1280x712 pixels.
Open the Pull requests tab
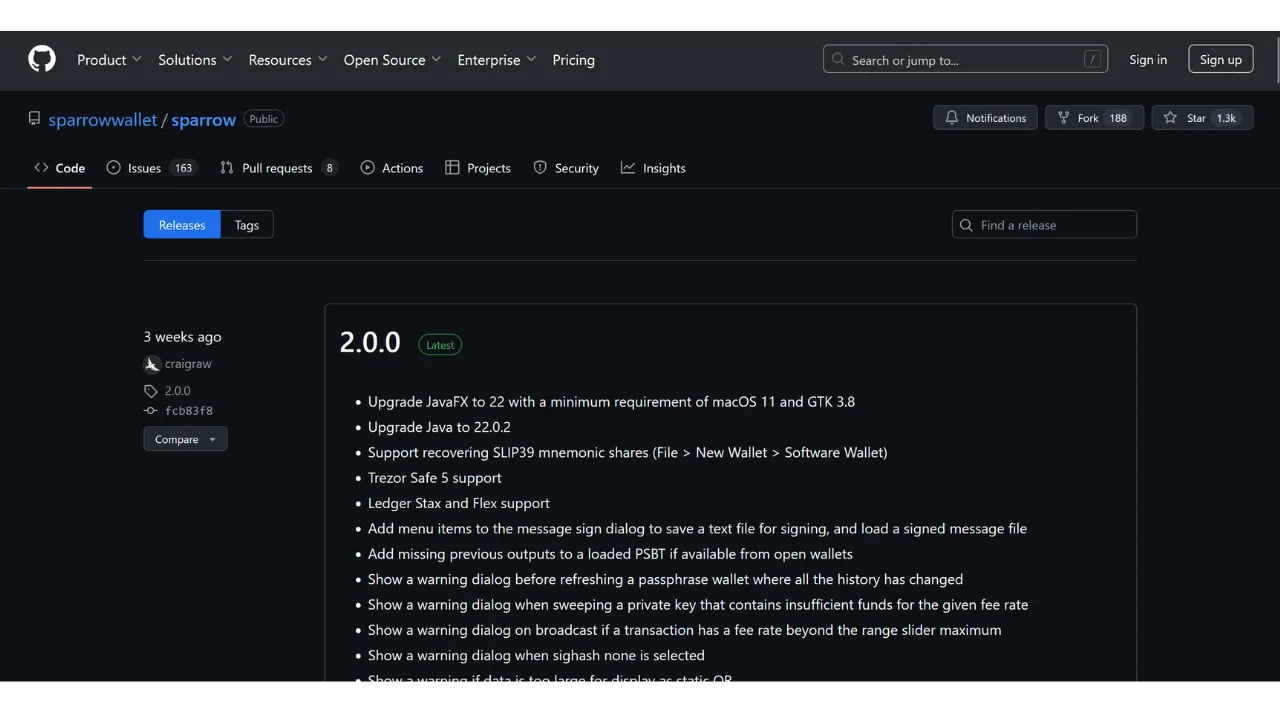click(278, 168)
